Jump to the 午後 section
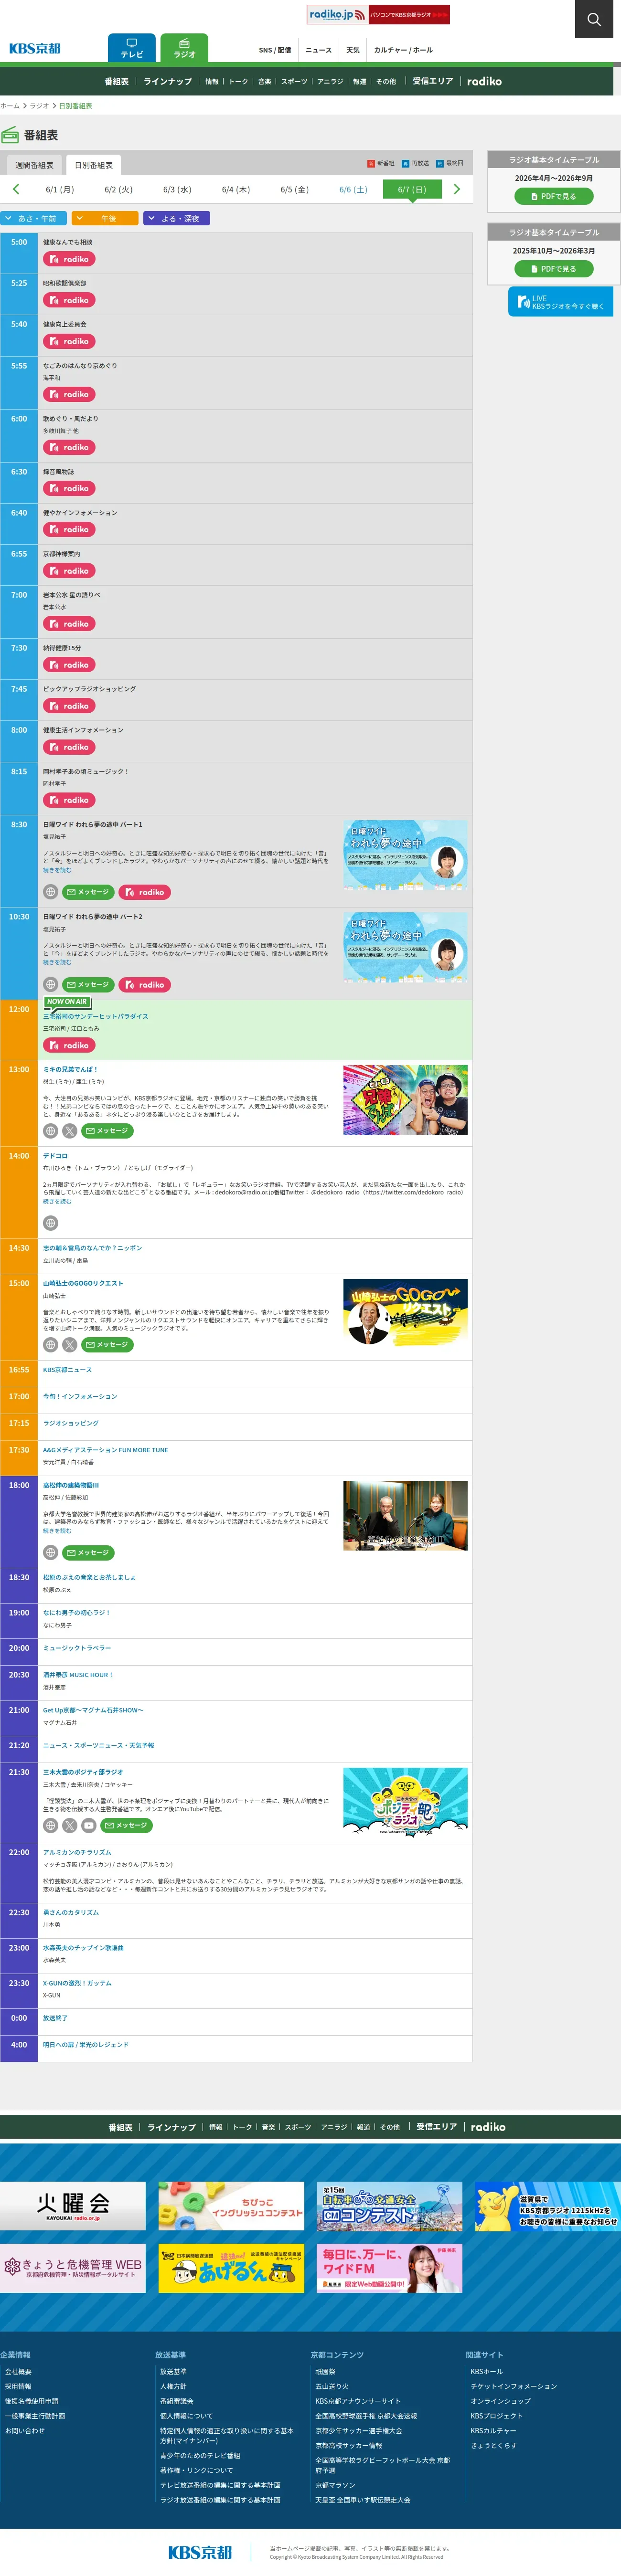Screen dimensions: 621x2576 coord(104,218)
